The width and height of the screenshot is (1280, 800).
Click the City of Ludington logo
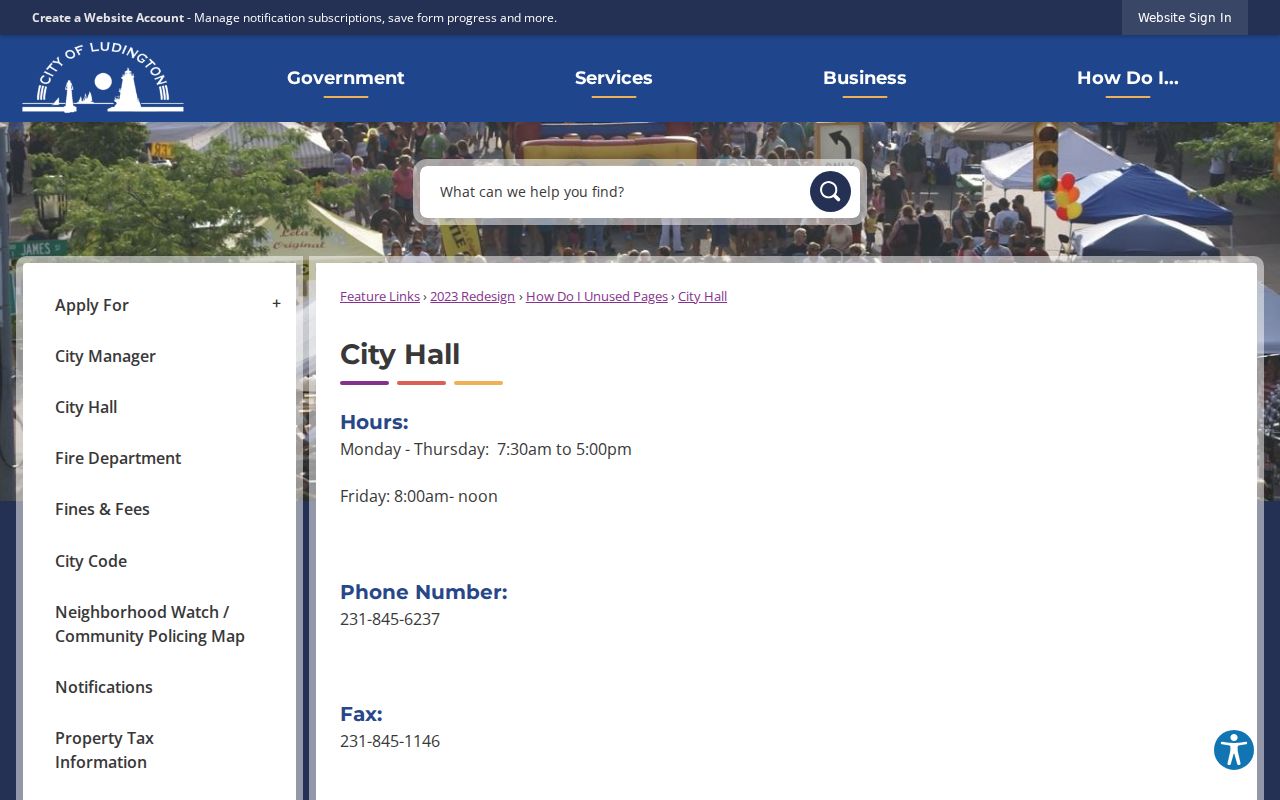point(103,77)
